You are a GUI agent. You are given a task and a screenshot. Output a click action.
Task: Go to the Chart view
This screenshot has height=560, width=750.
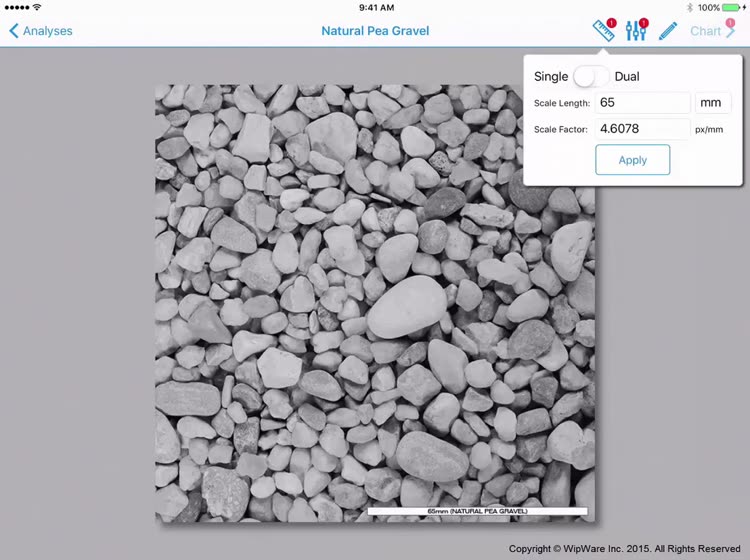pos(705,31)
